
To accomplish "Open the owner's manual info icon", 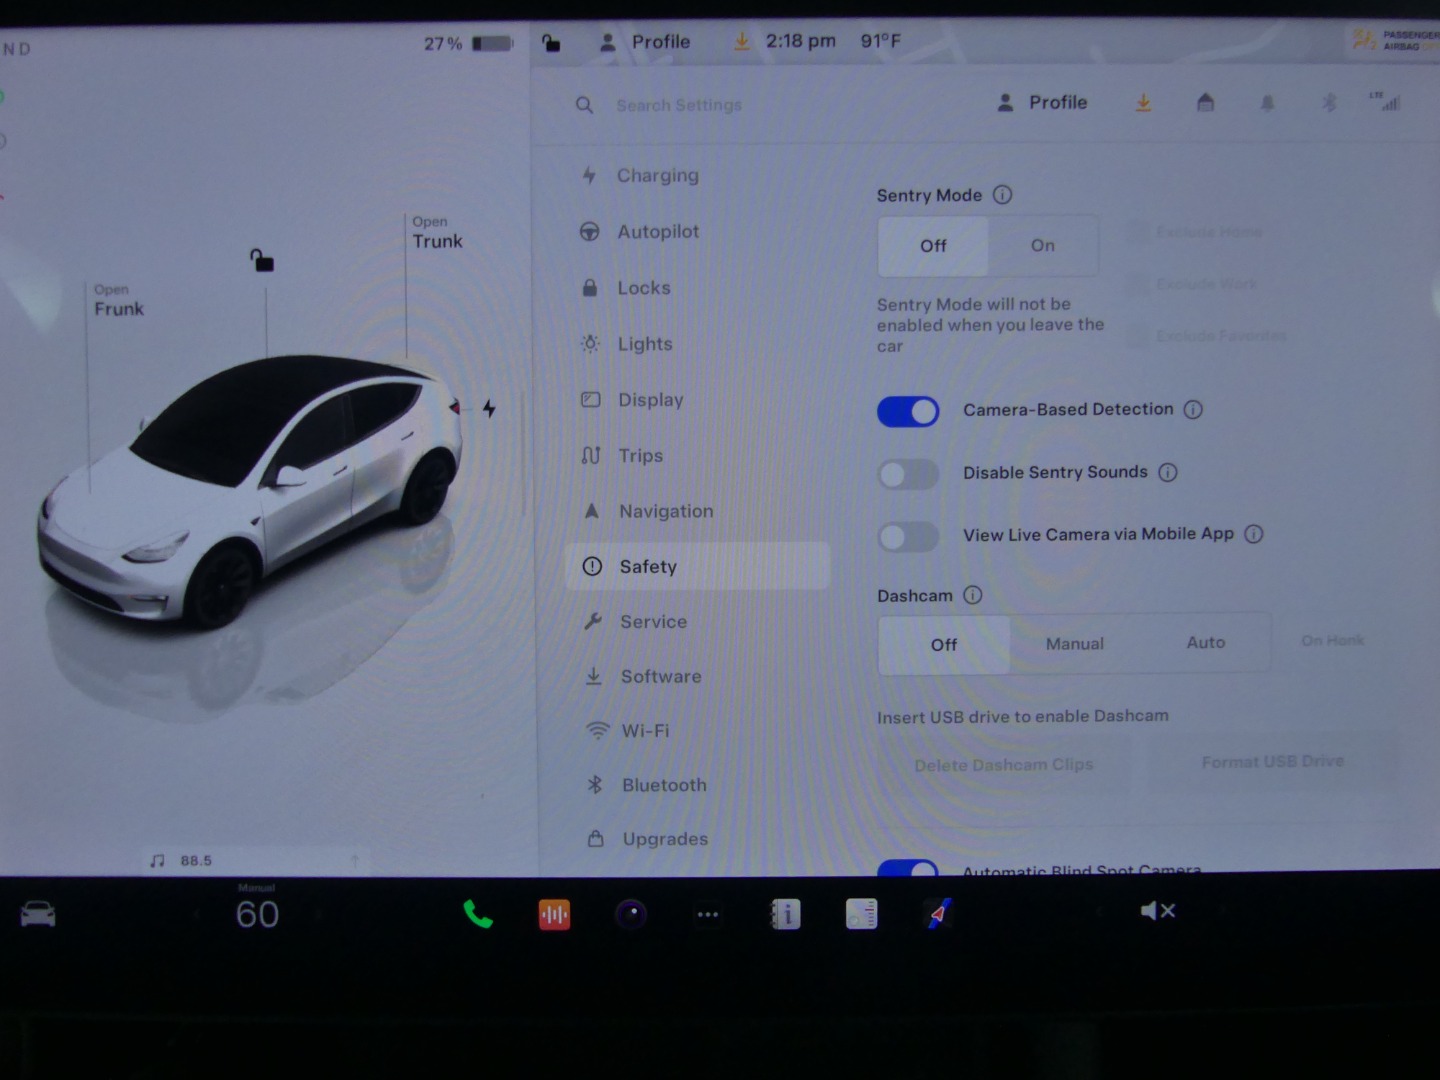I will [785, 914].
